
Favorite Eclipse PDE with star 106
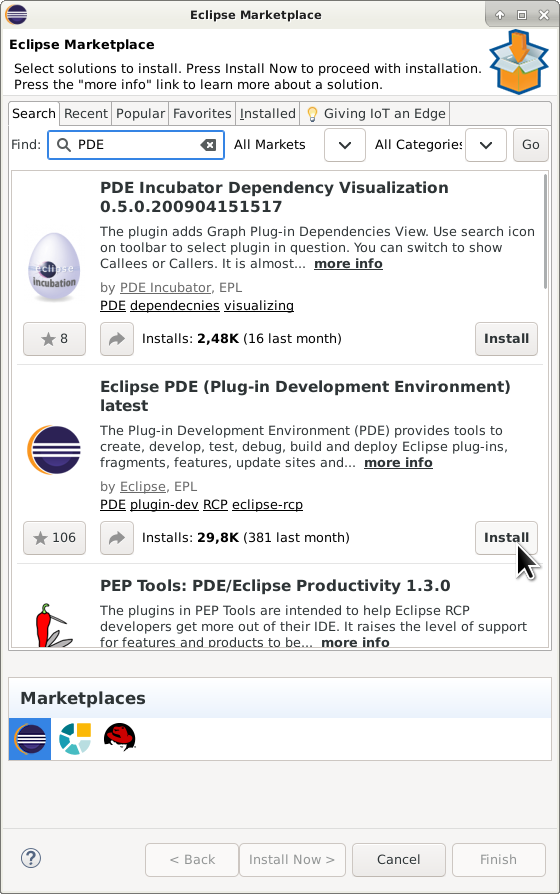(x=54, y=538)
